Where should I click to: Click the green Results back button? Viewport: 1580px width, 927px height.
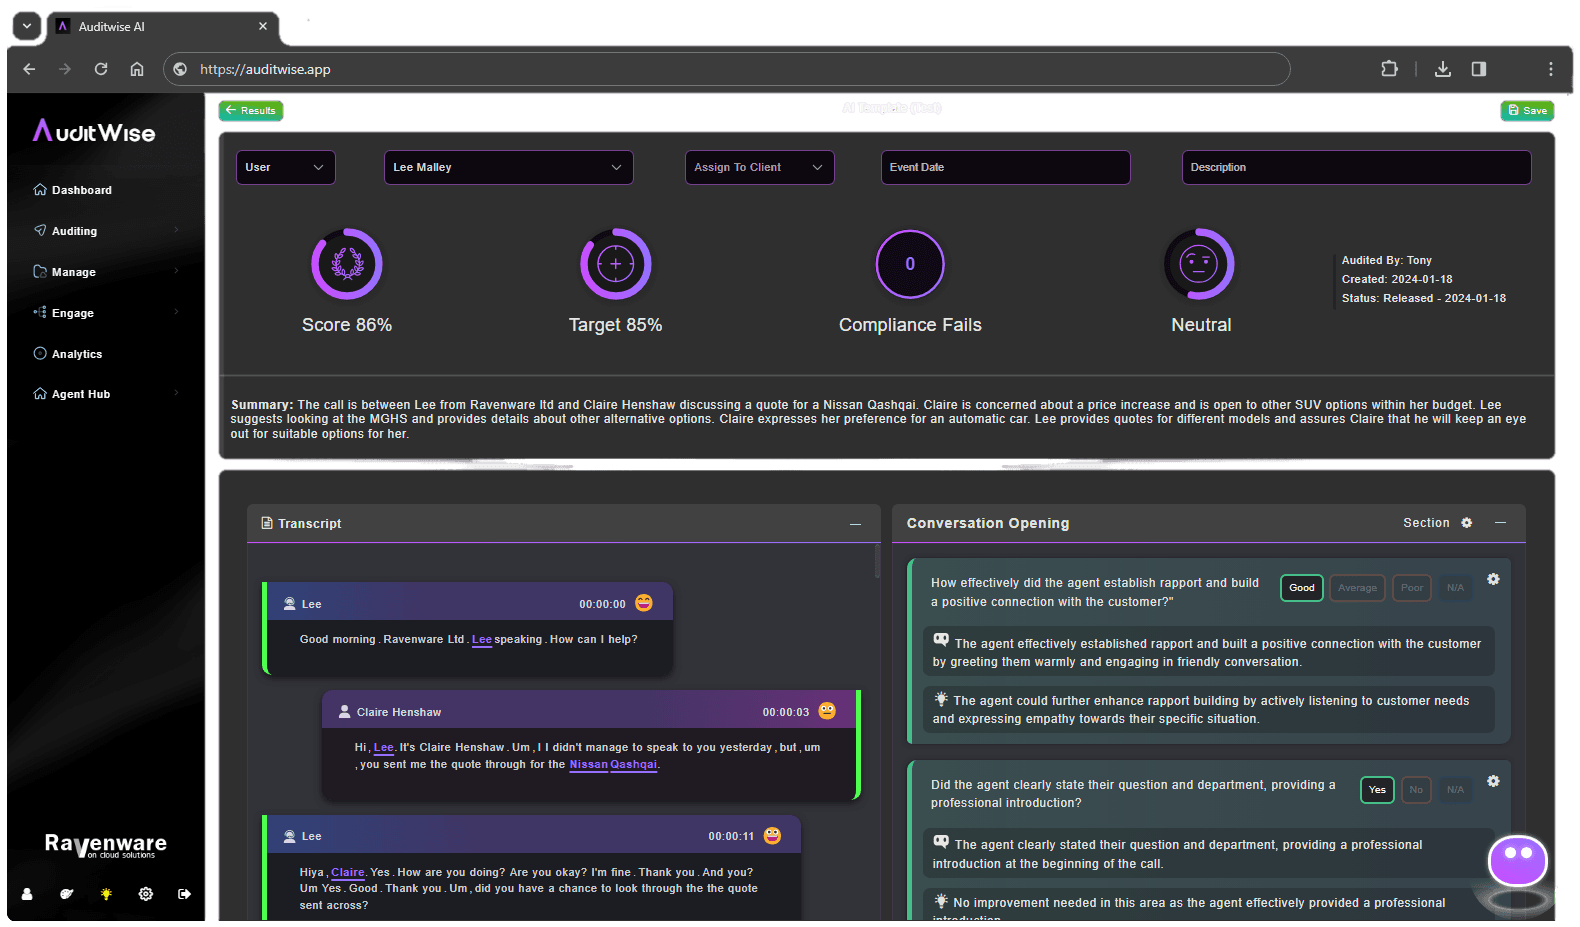point(251,111)
